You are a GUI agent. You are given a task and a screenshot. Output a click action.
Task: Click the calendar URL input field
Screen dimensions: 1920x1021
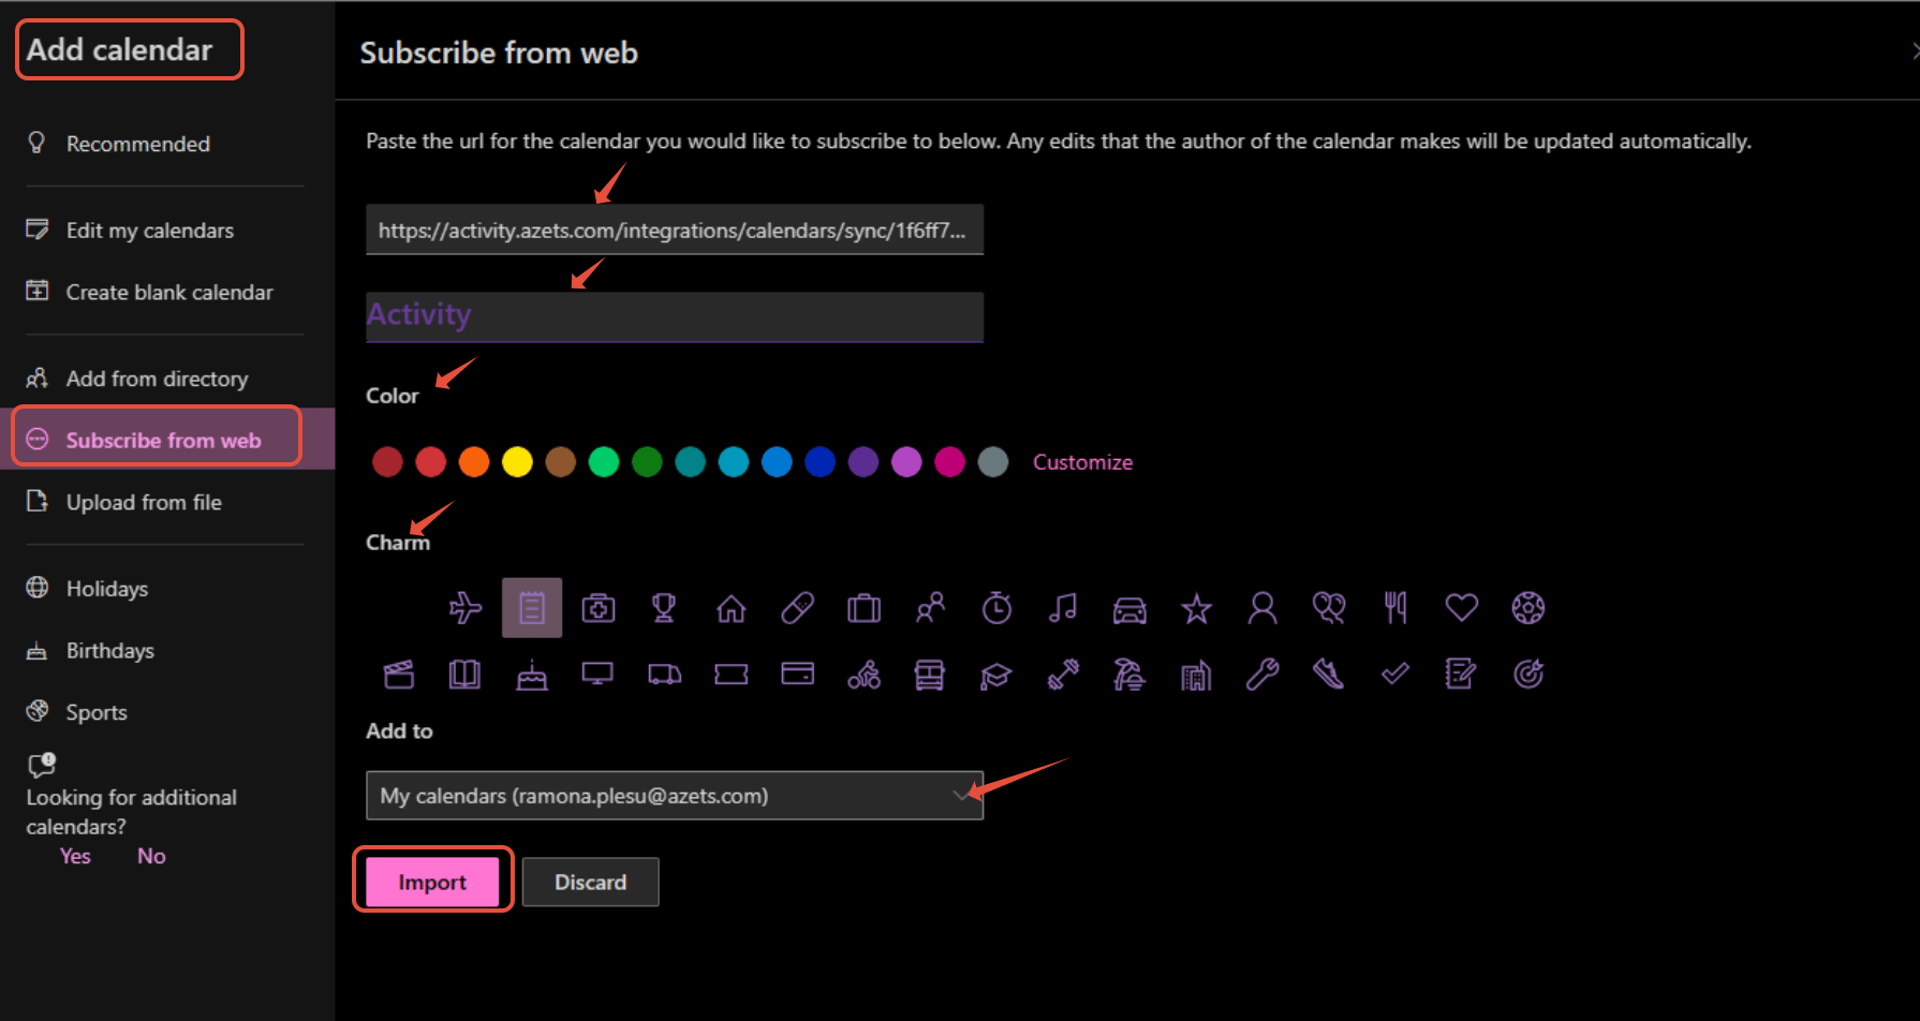[x=675, y=230]
